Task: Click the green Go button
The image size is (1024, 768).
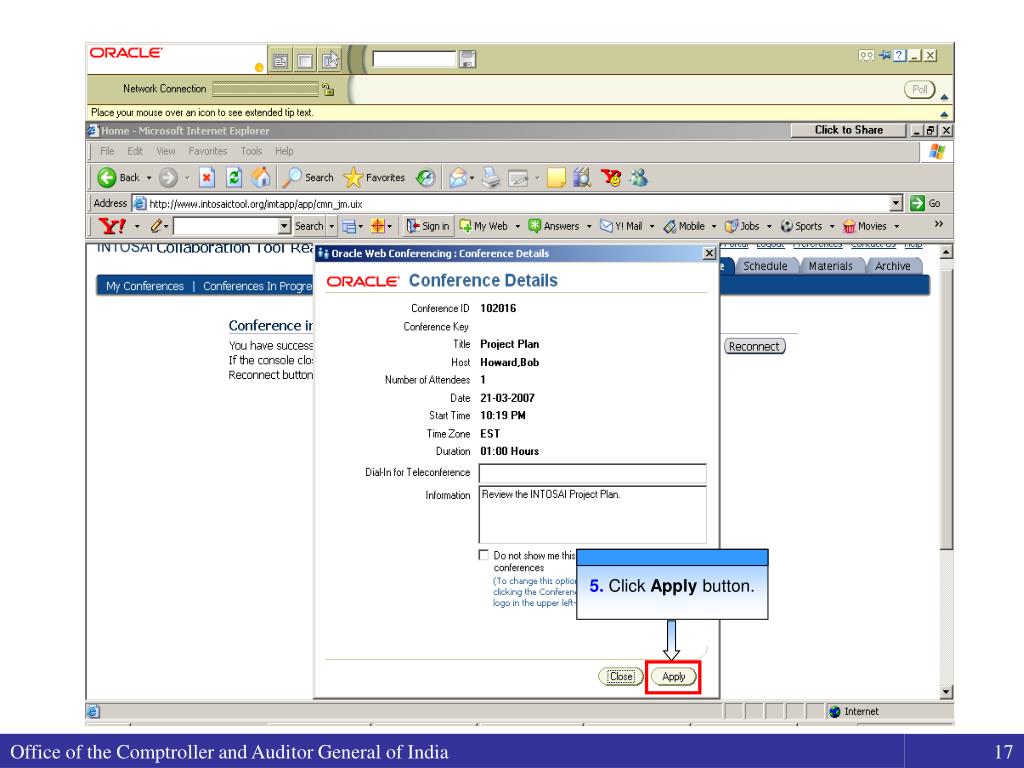Action: [925, 203]
